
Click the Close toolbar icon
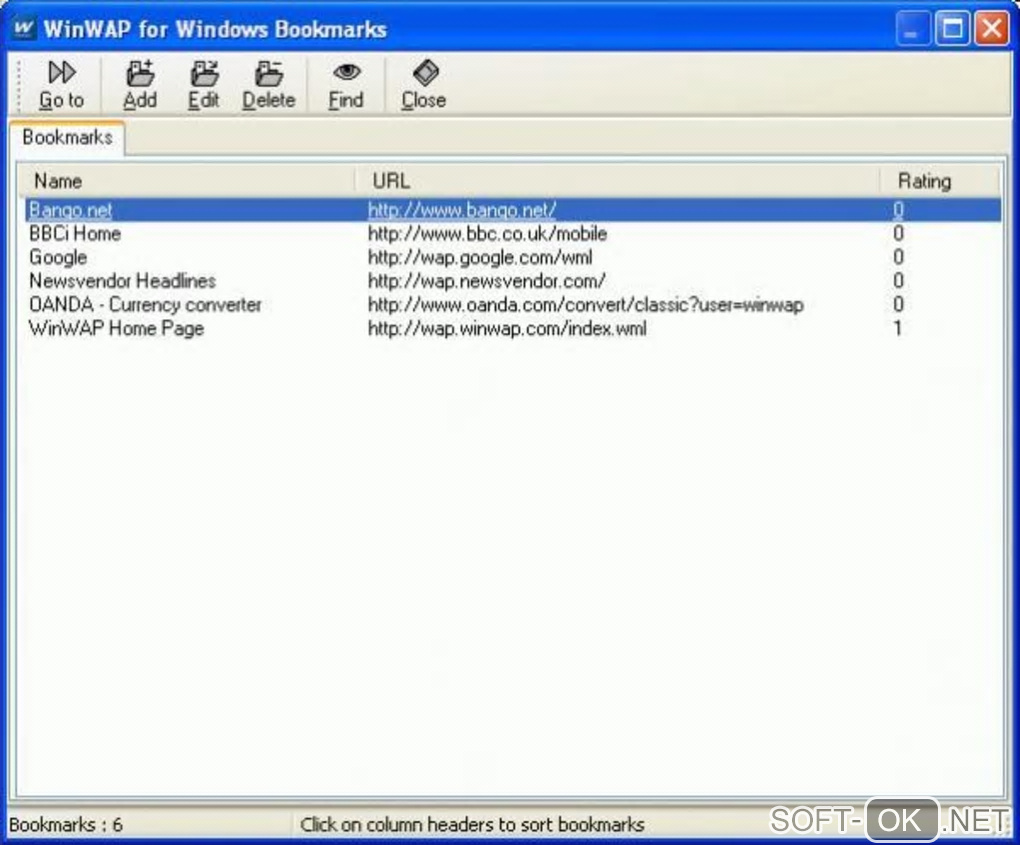pyautogui.click(x=424, y=85)
